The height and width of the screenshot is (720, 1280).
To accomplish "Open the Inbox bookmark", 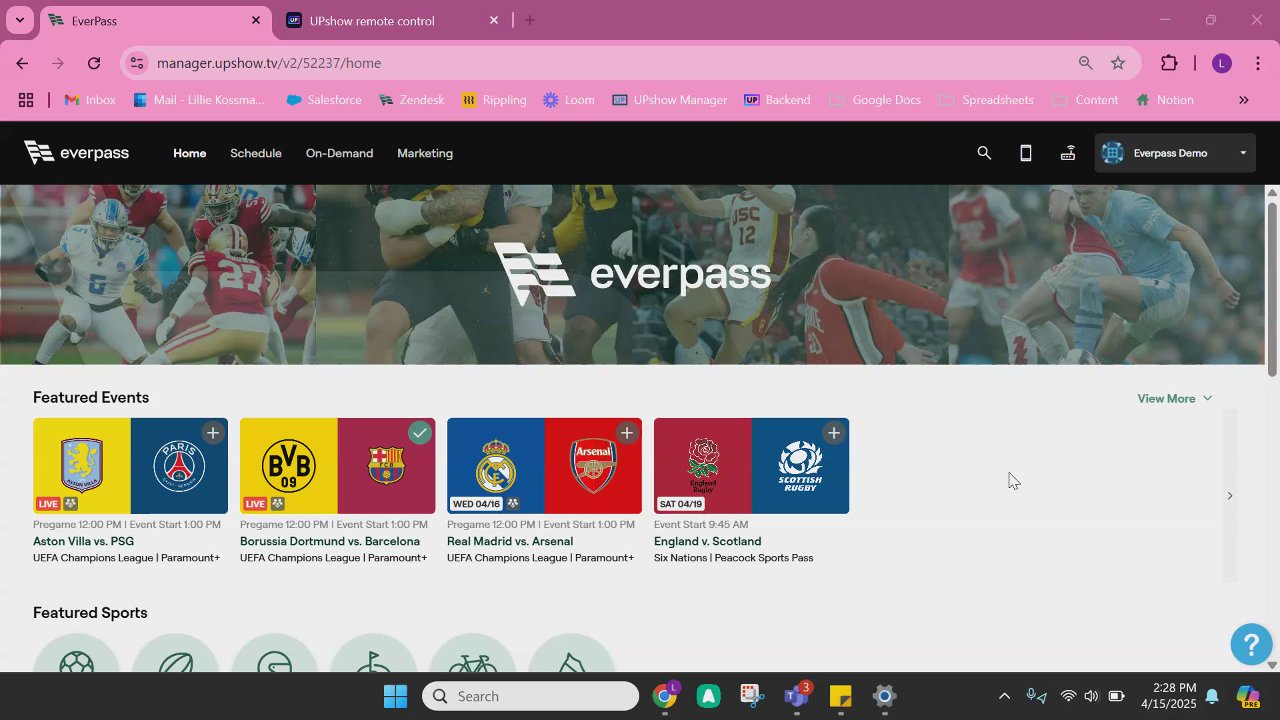I will pos(90,100).
